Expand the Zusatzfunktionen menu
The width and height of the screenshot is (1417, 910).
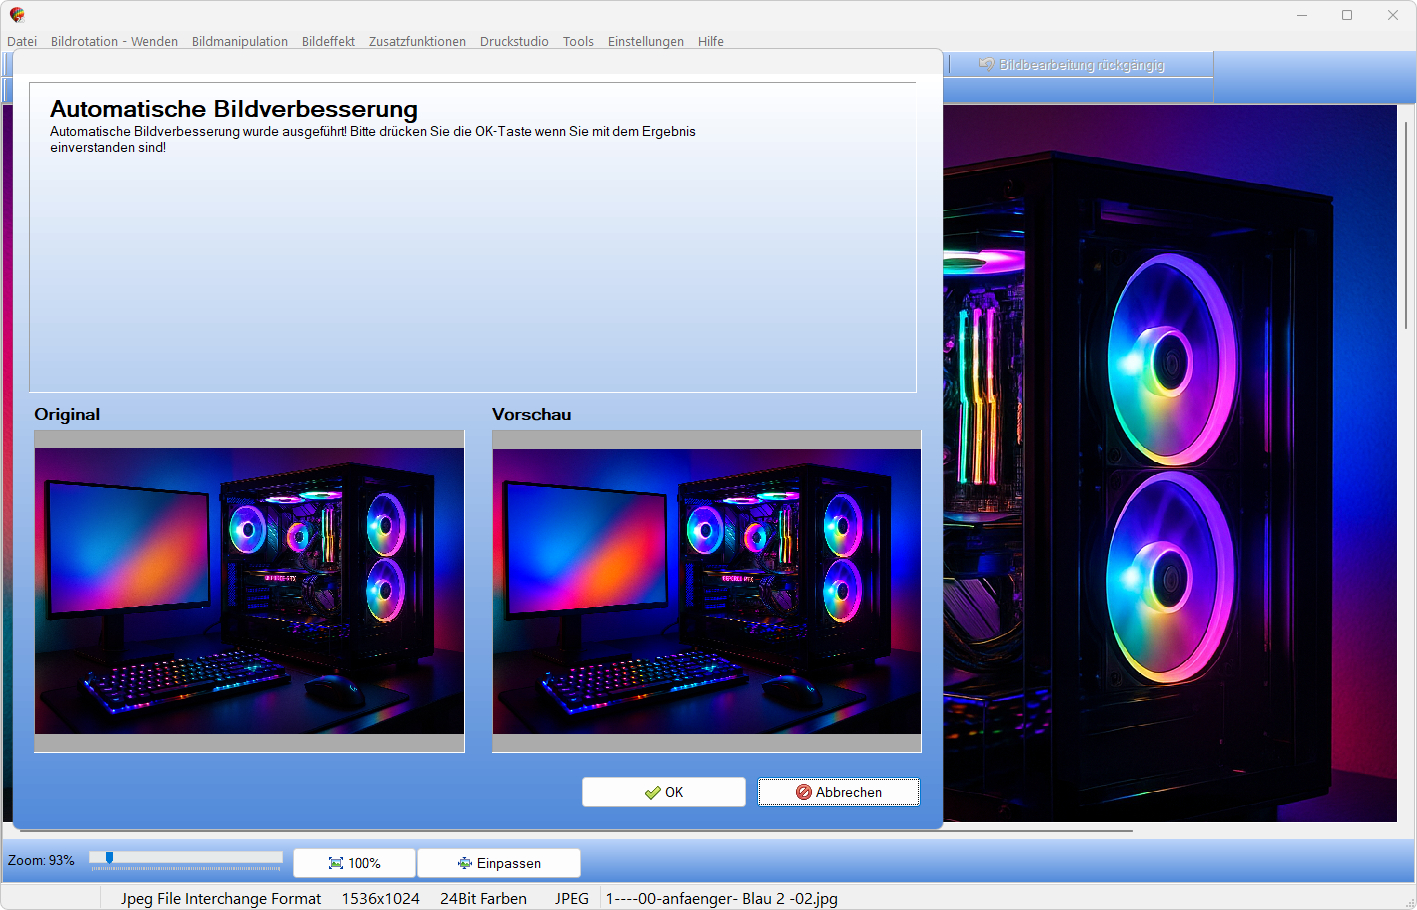(417, 41)
